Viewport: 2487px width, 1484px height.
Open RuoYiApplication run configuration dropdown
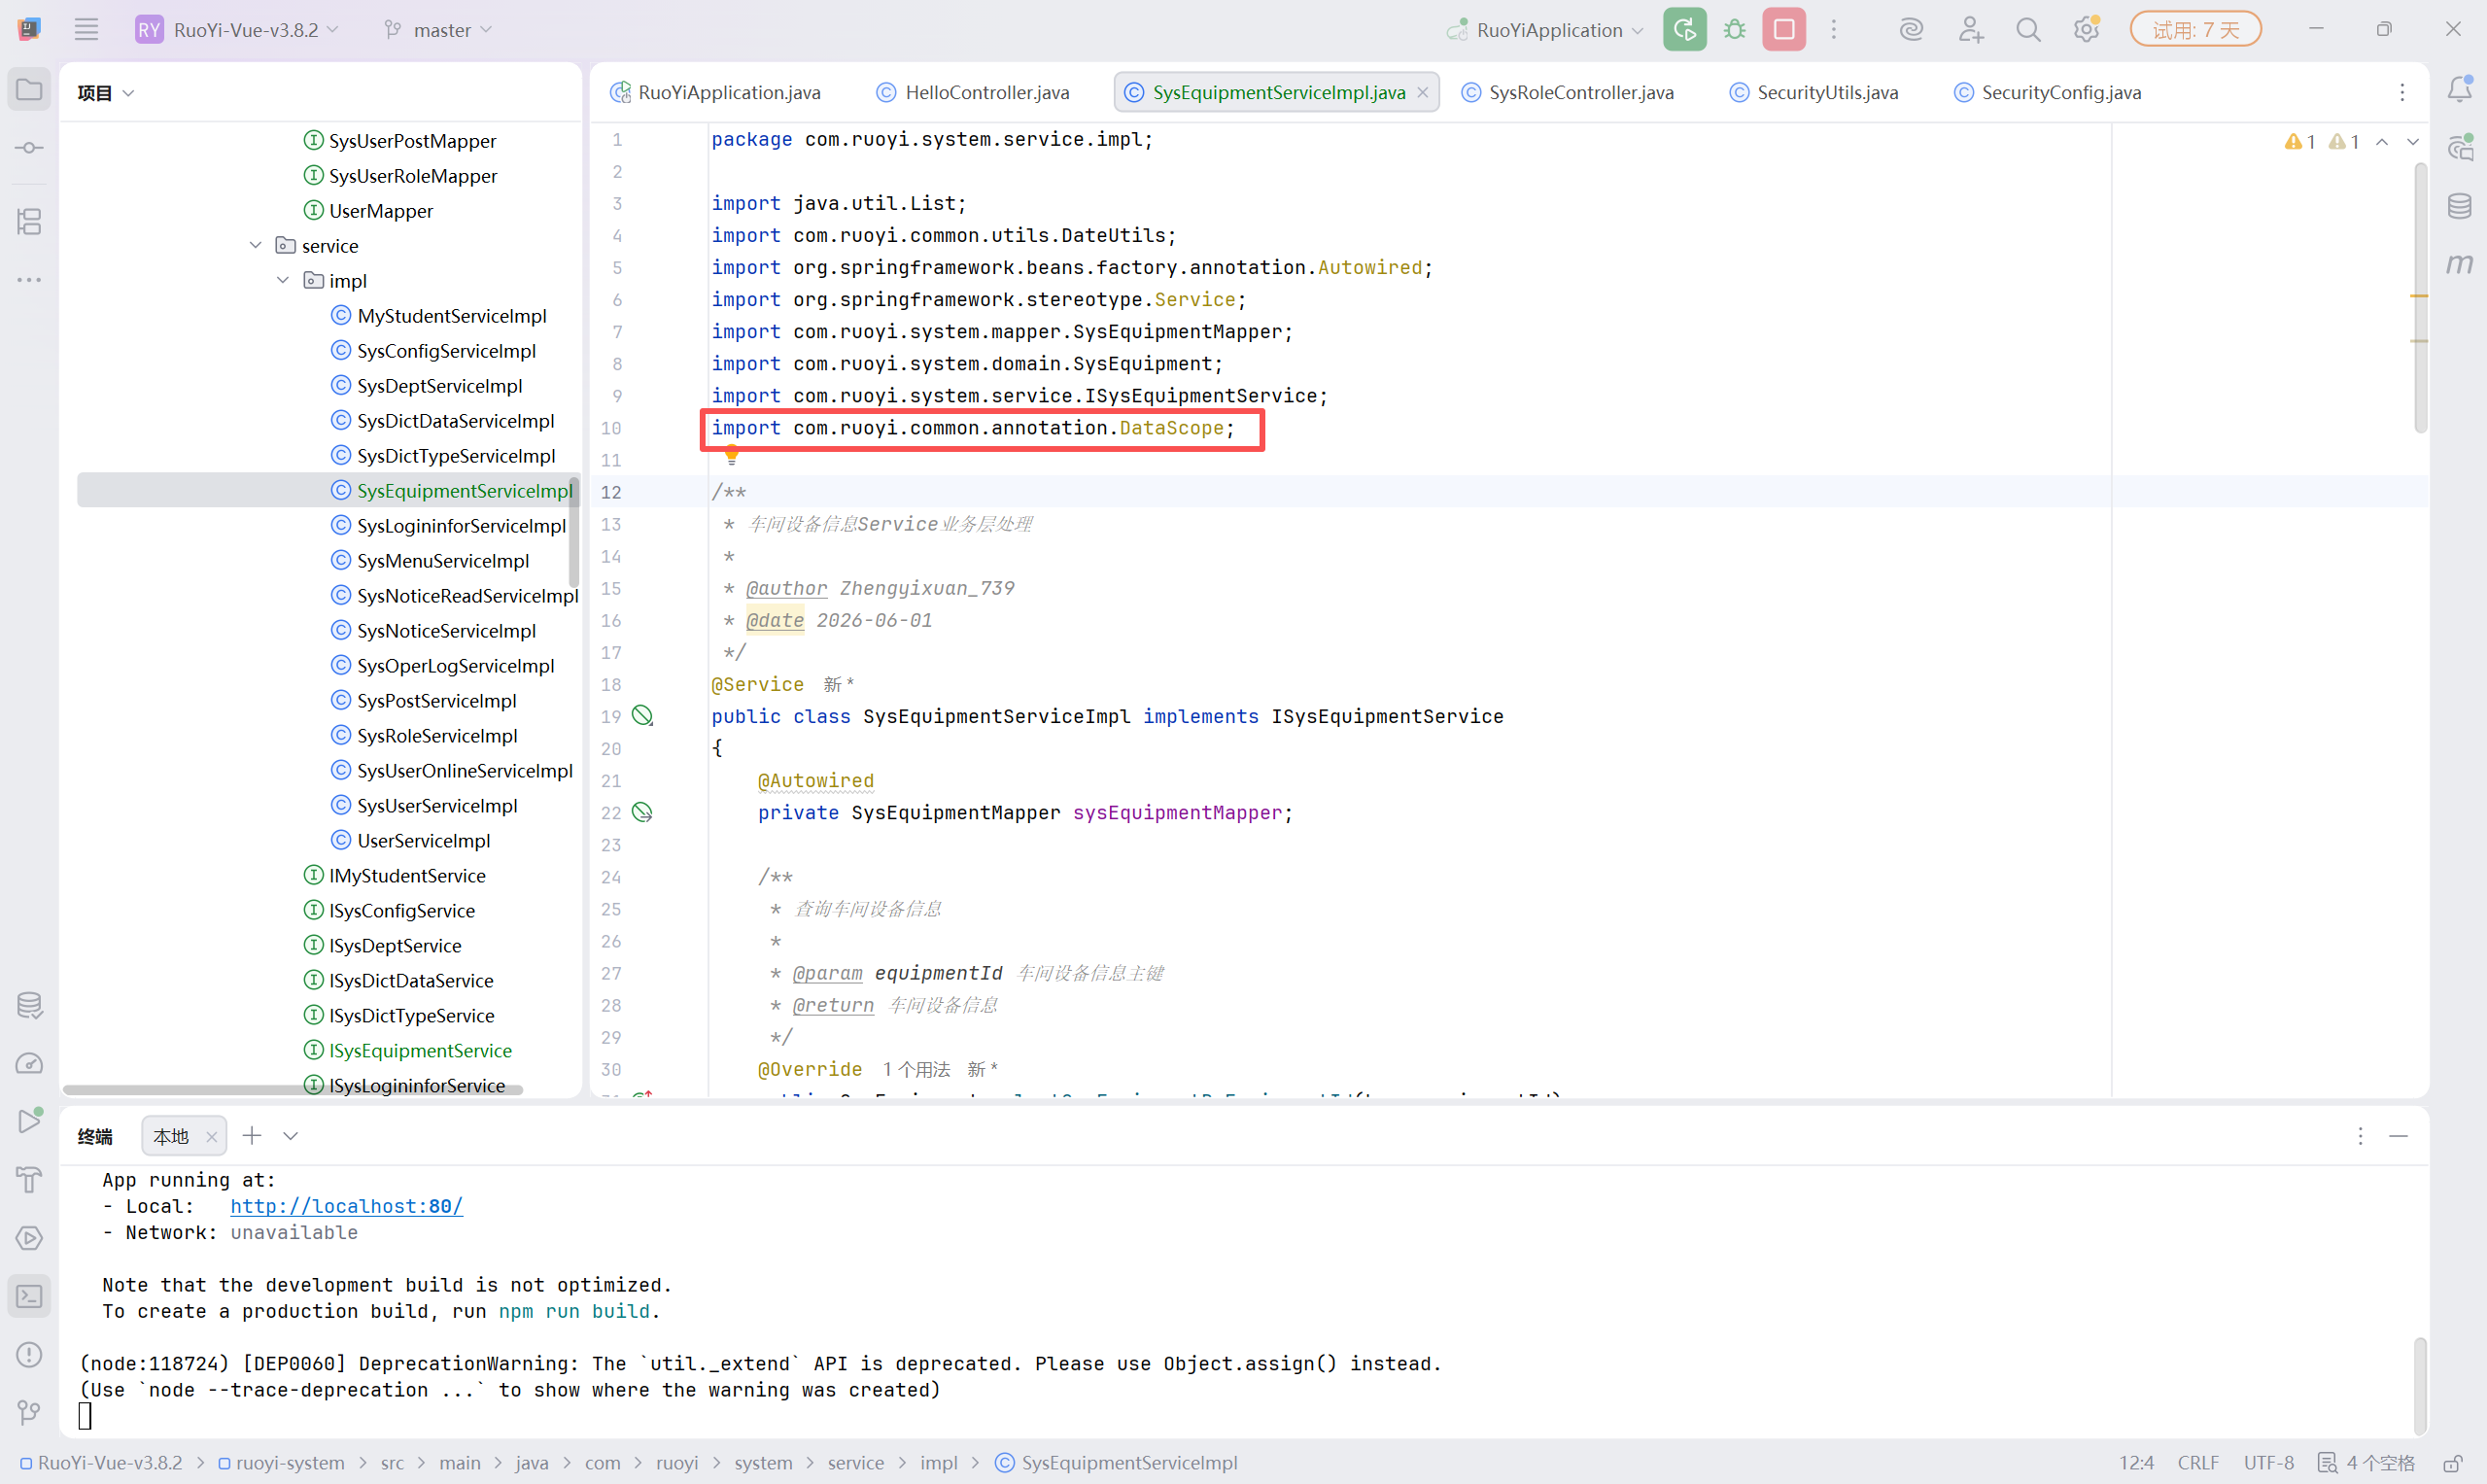point(1546,29)
